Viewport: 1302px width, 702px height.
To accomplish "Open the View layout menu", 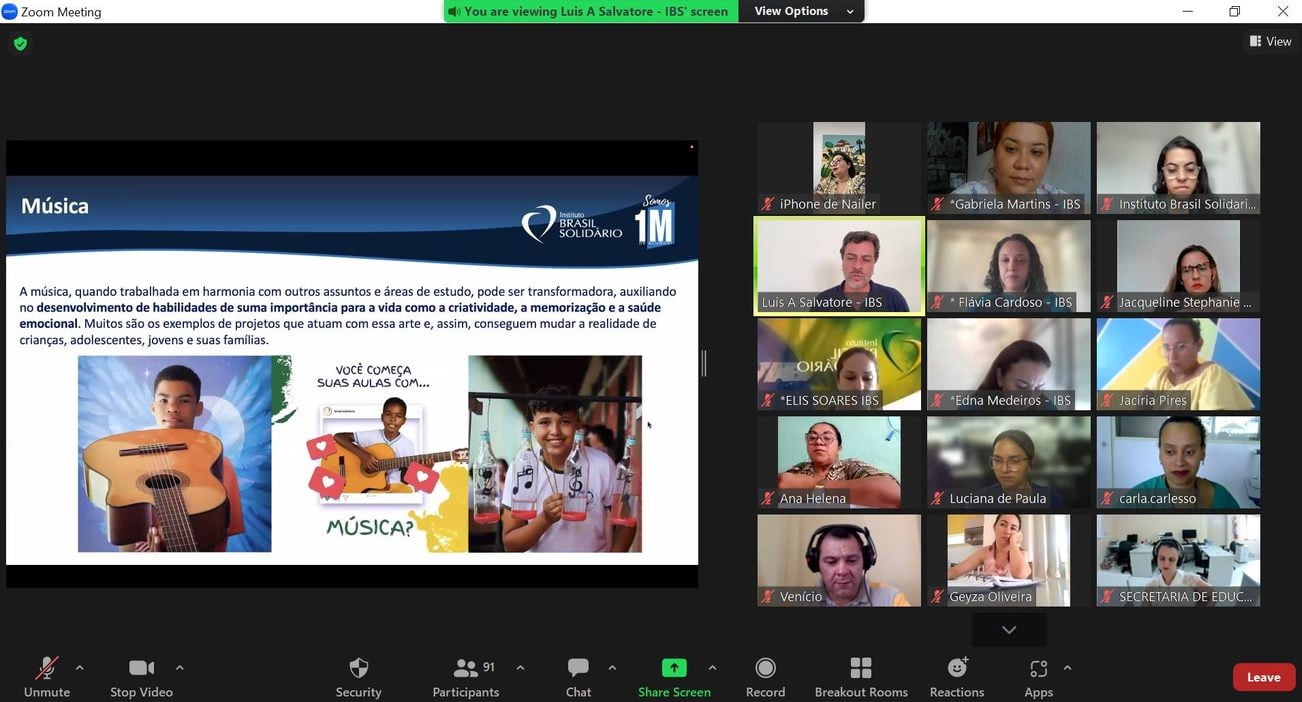I will [x=1270, y=41].
